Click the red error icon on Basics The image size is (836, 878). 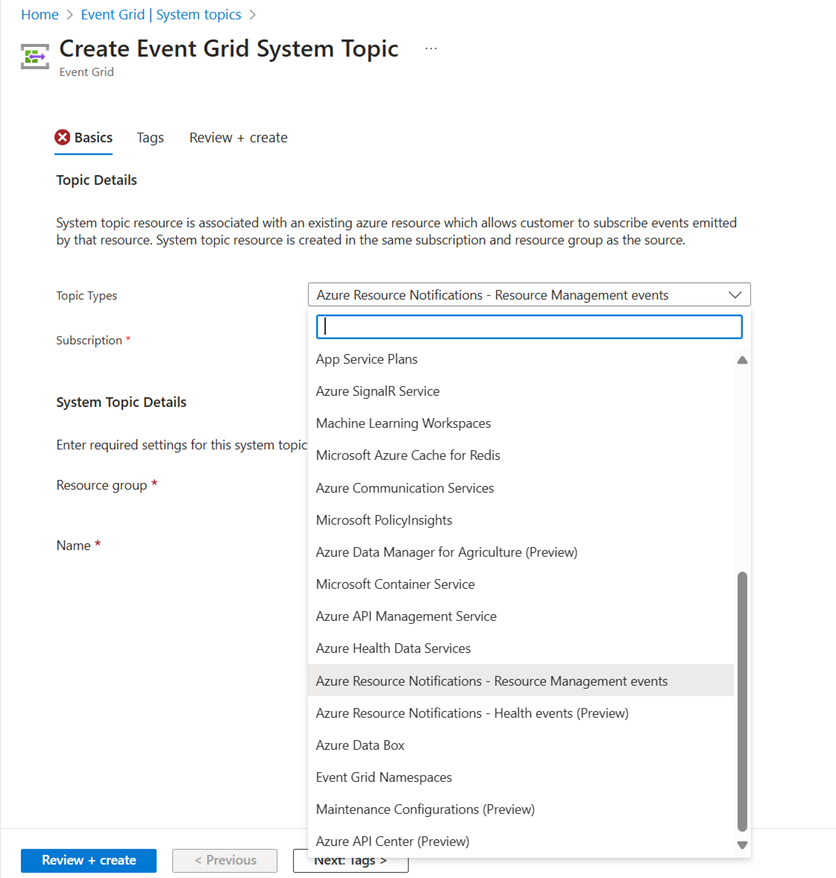pos(63,138)
